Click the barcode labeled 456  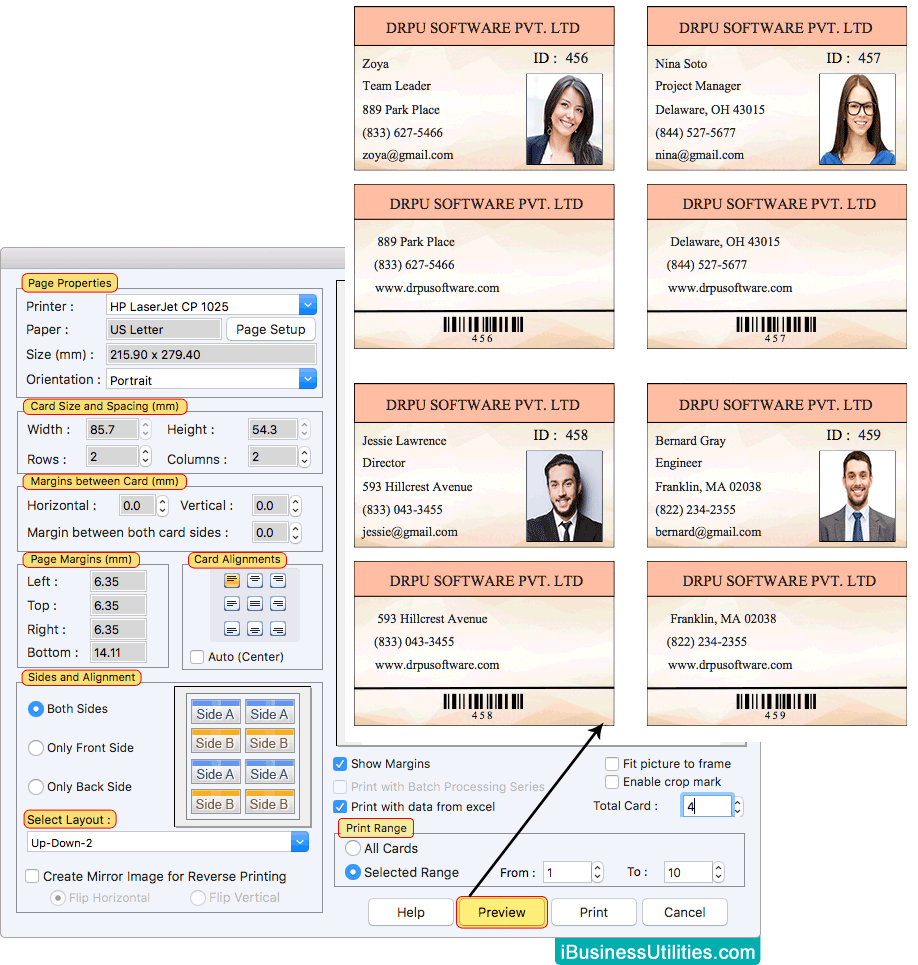coord(483,325)
